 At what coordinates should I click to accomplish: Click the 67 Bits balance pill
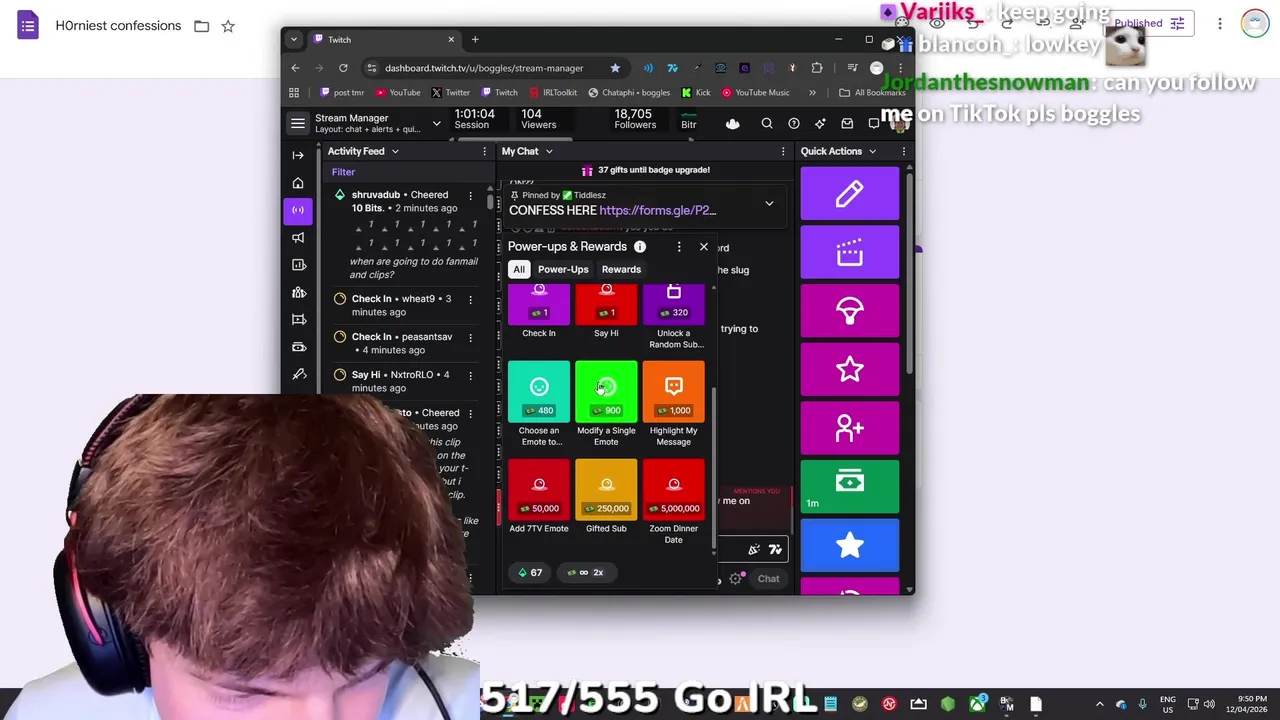click(x=530, y=573)
